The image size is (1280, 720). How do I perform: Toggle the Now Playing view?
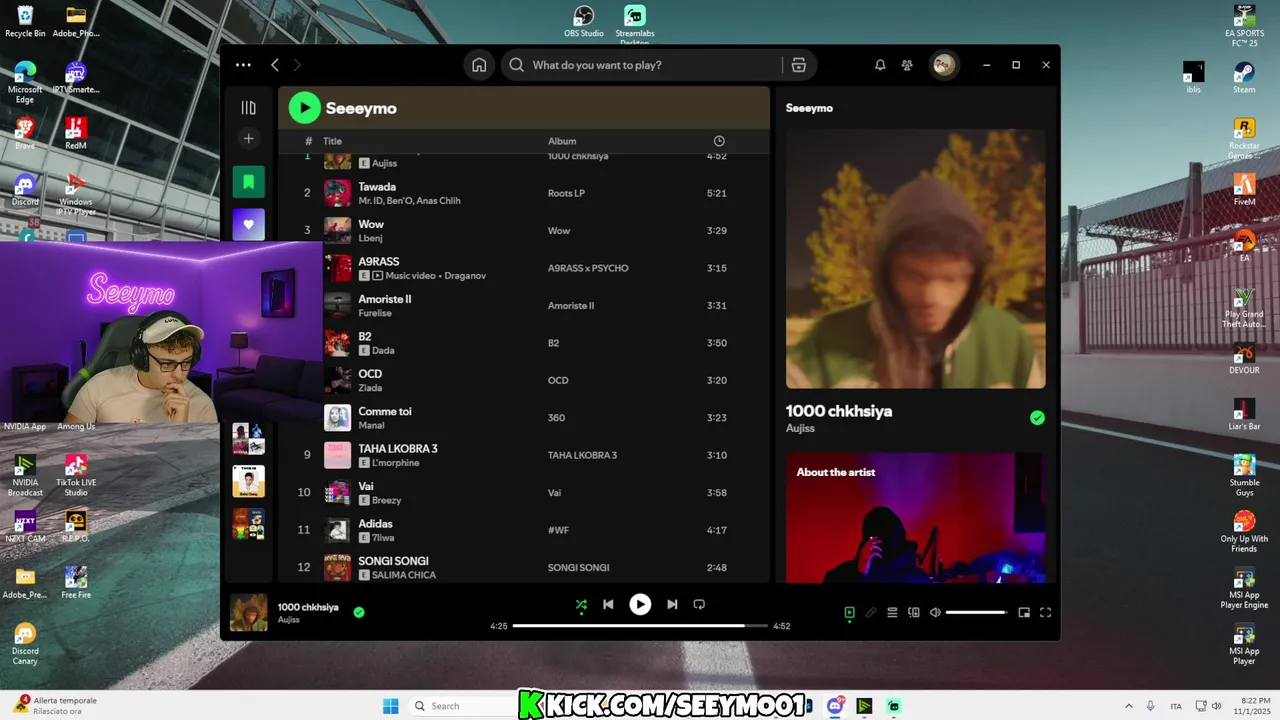[x=849, y=613]
